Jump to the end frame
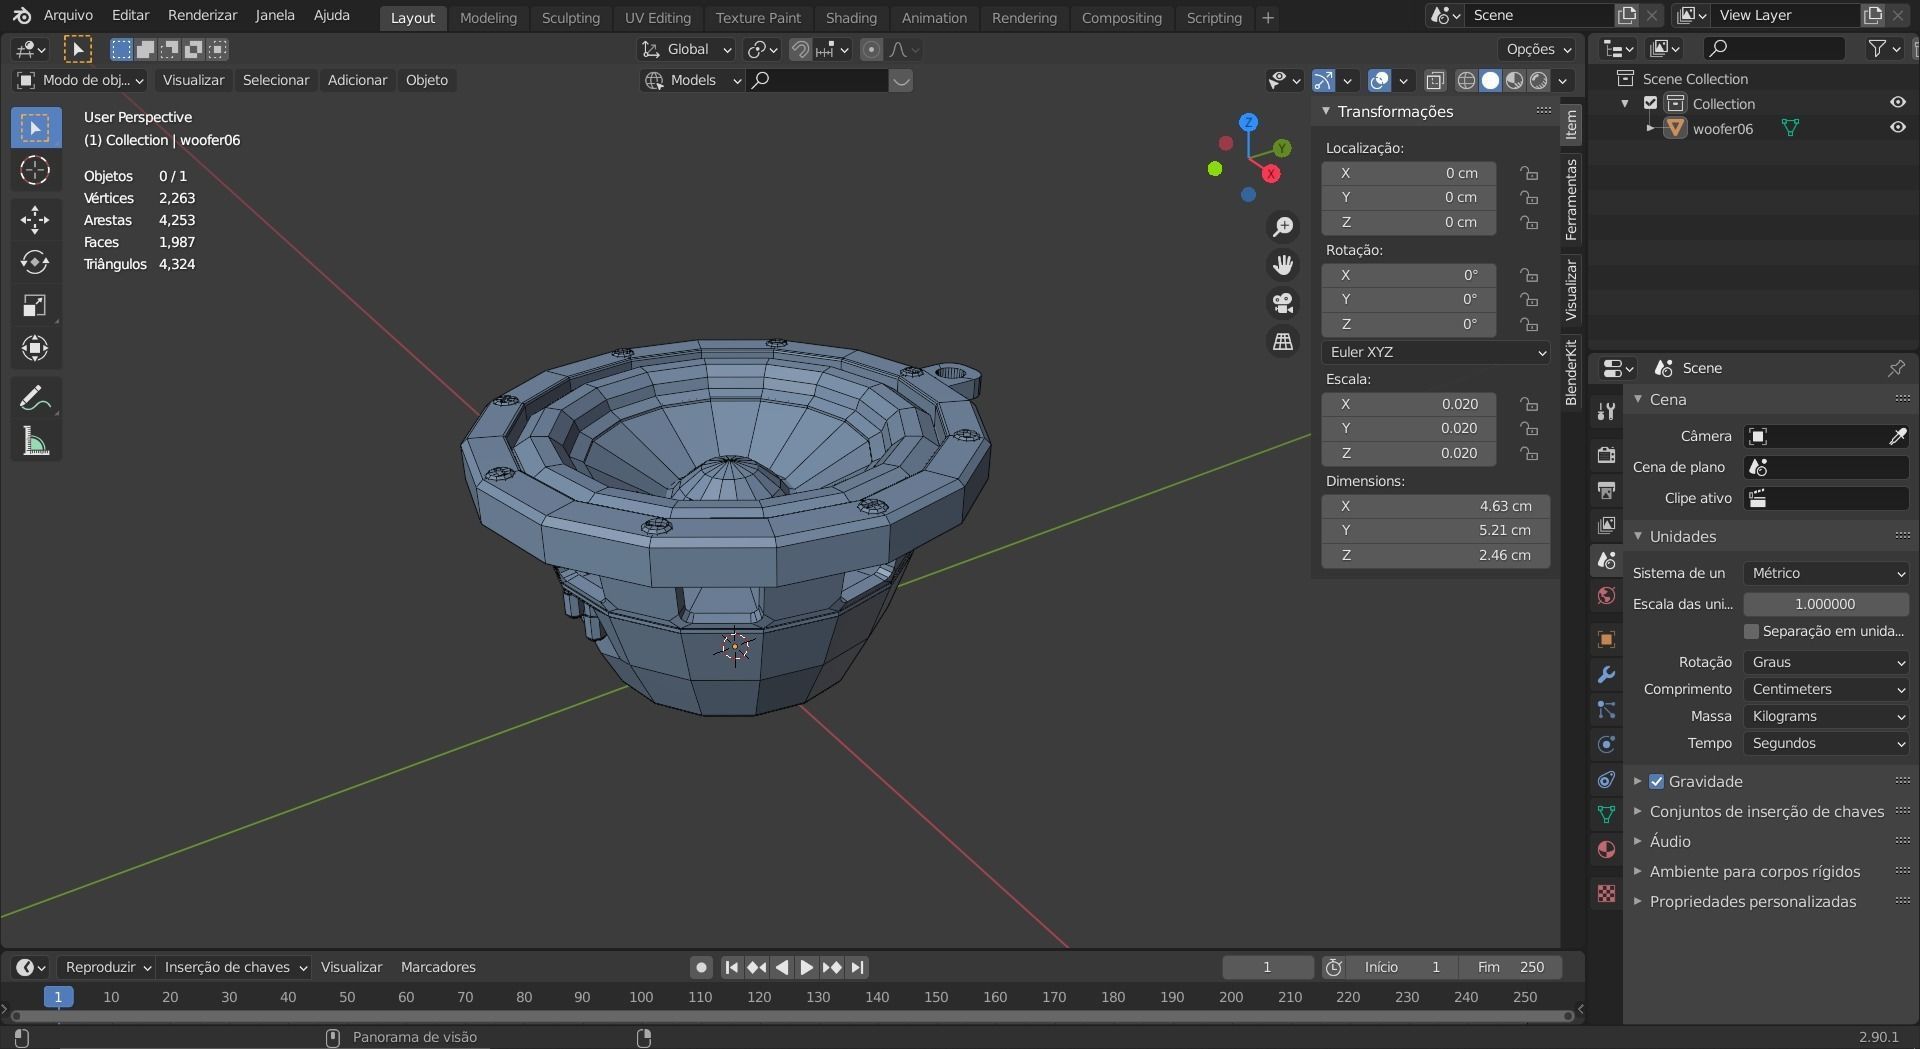This screenshot has width=1920, height=1049. 857,968
